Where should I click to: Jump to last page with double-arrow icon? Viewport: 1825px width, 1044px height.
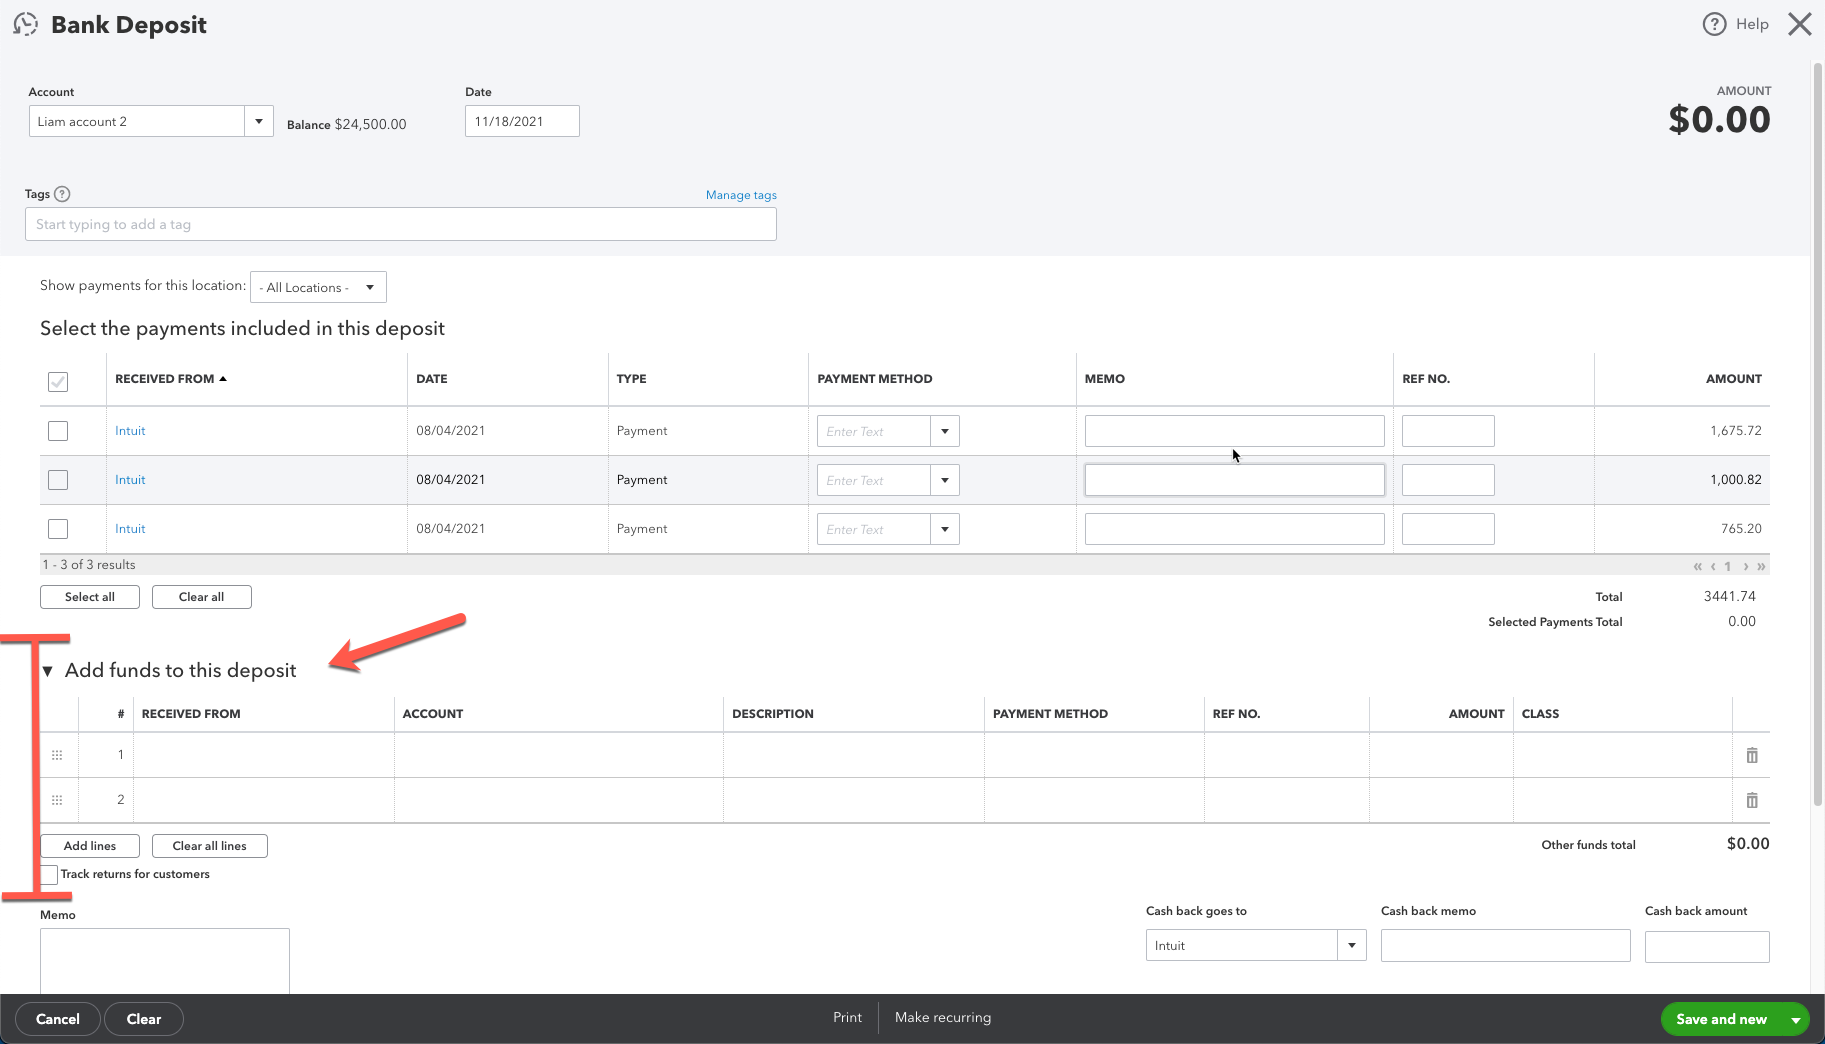click(x=1761, y=565)
